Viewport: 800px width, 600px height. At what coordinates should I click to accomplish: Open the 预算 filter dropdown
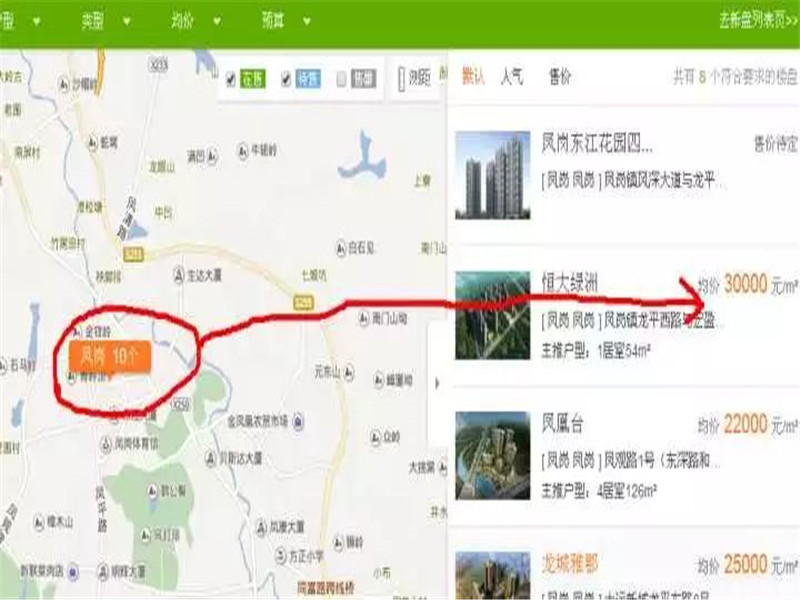coord(286,21)
